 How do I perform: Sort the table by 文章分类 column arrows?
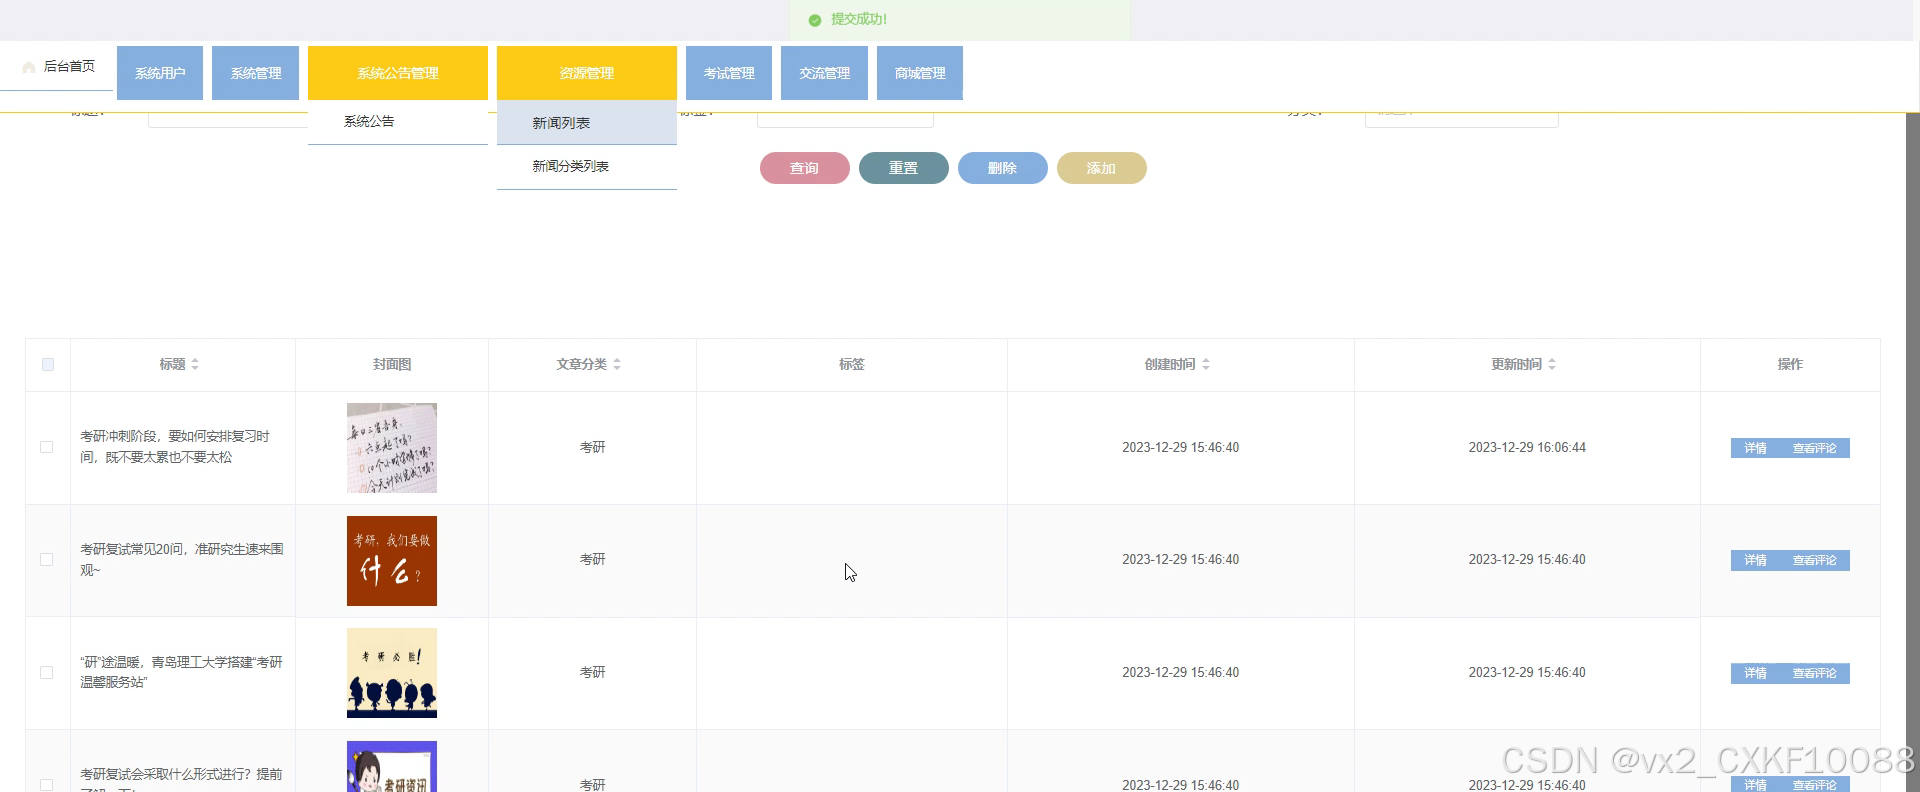tap(617, 364)
